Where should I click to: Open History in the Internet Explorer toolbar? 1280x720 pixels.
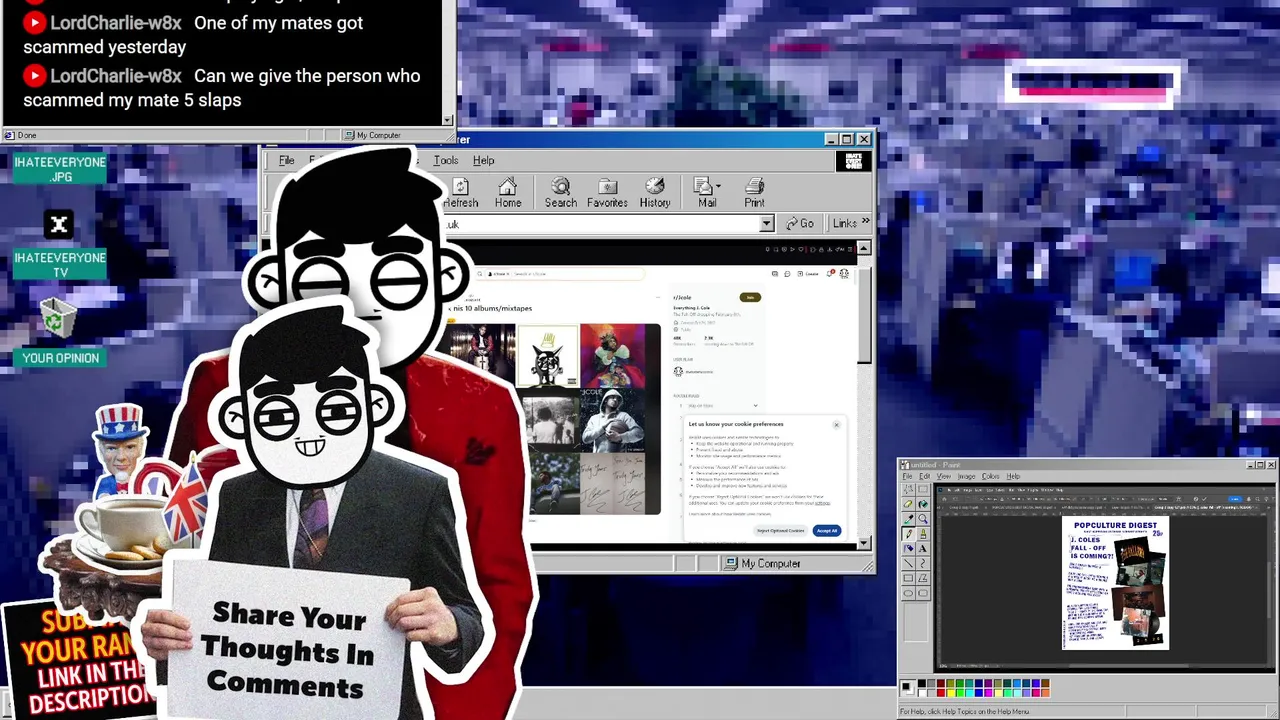[x=655, y=193]
